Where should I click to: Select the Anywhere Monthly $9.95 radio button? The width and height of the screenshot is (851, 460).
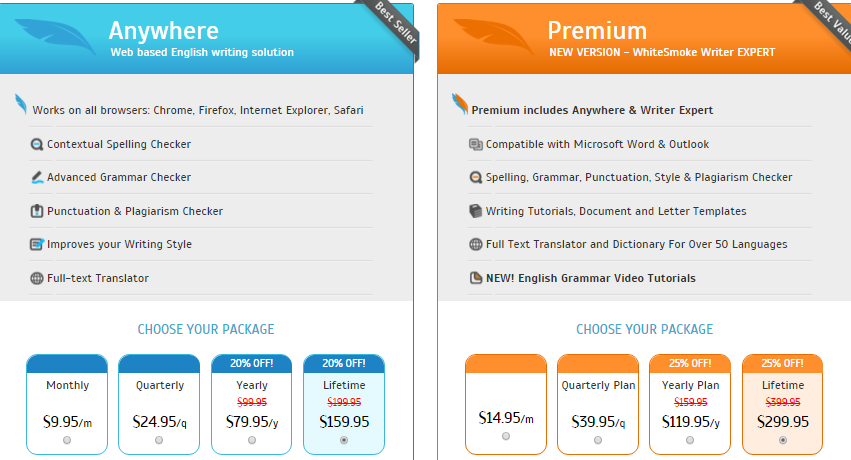tap(67, 440)
